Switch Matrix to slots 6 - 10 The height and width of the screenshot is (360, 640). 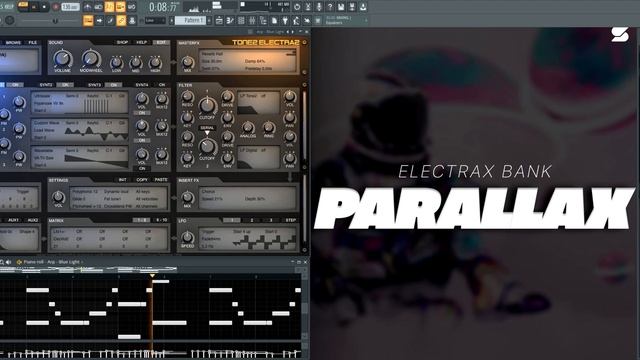click(161, 220)
